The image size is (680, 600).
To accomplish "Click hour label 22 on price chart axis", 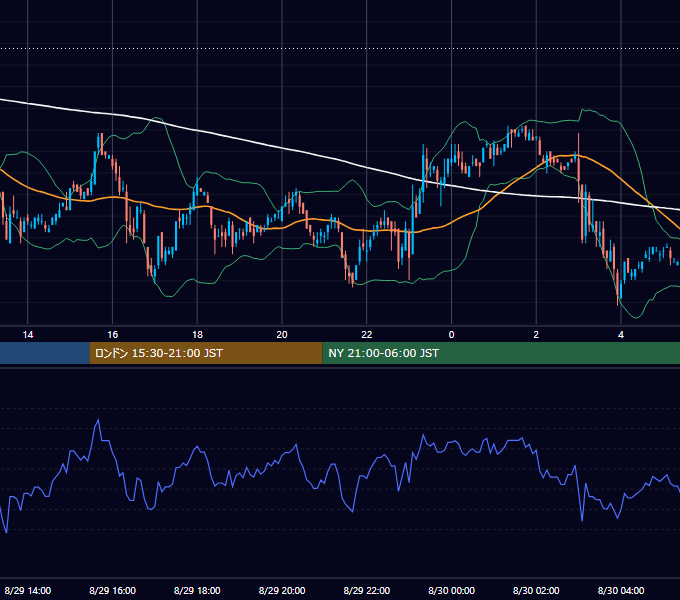I will [367, 335].
